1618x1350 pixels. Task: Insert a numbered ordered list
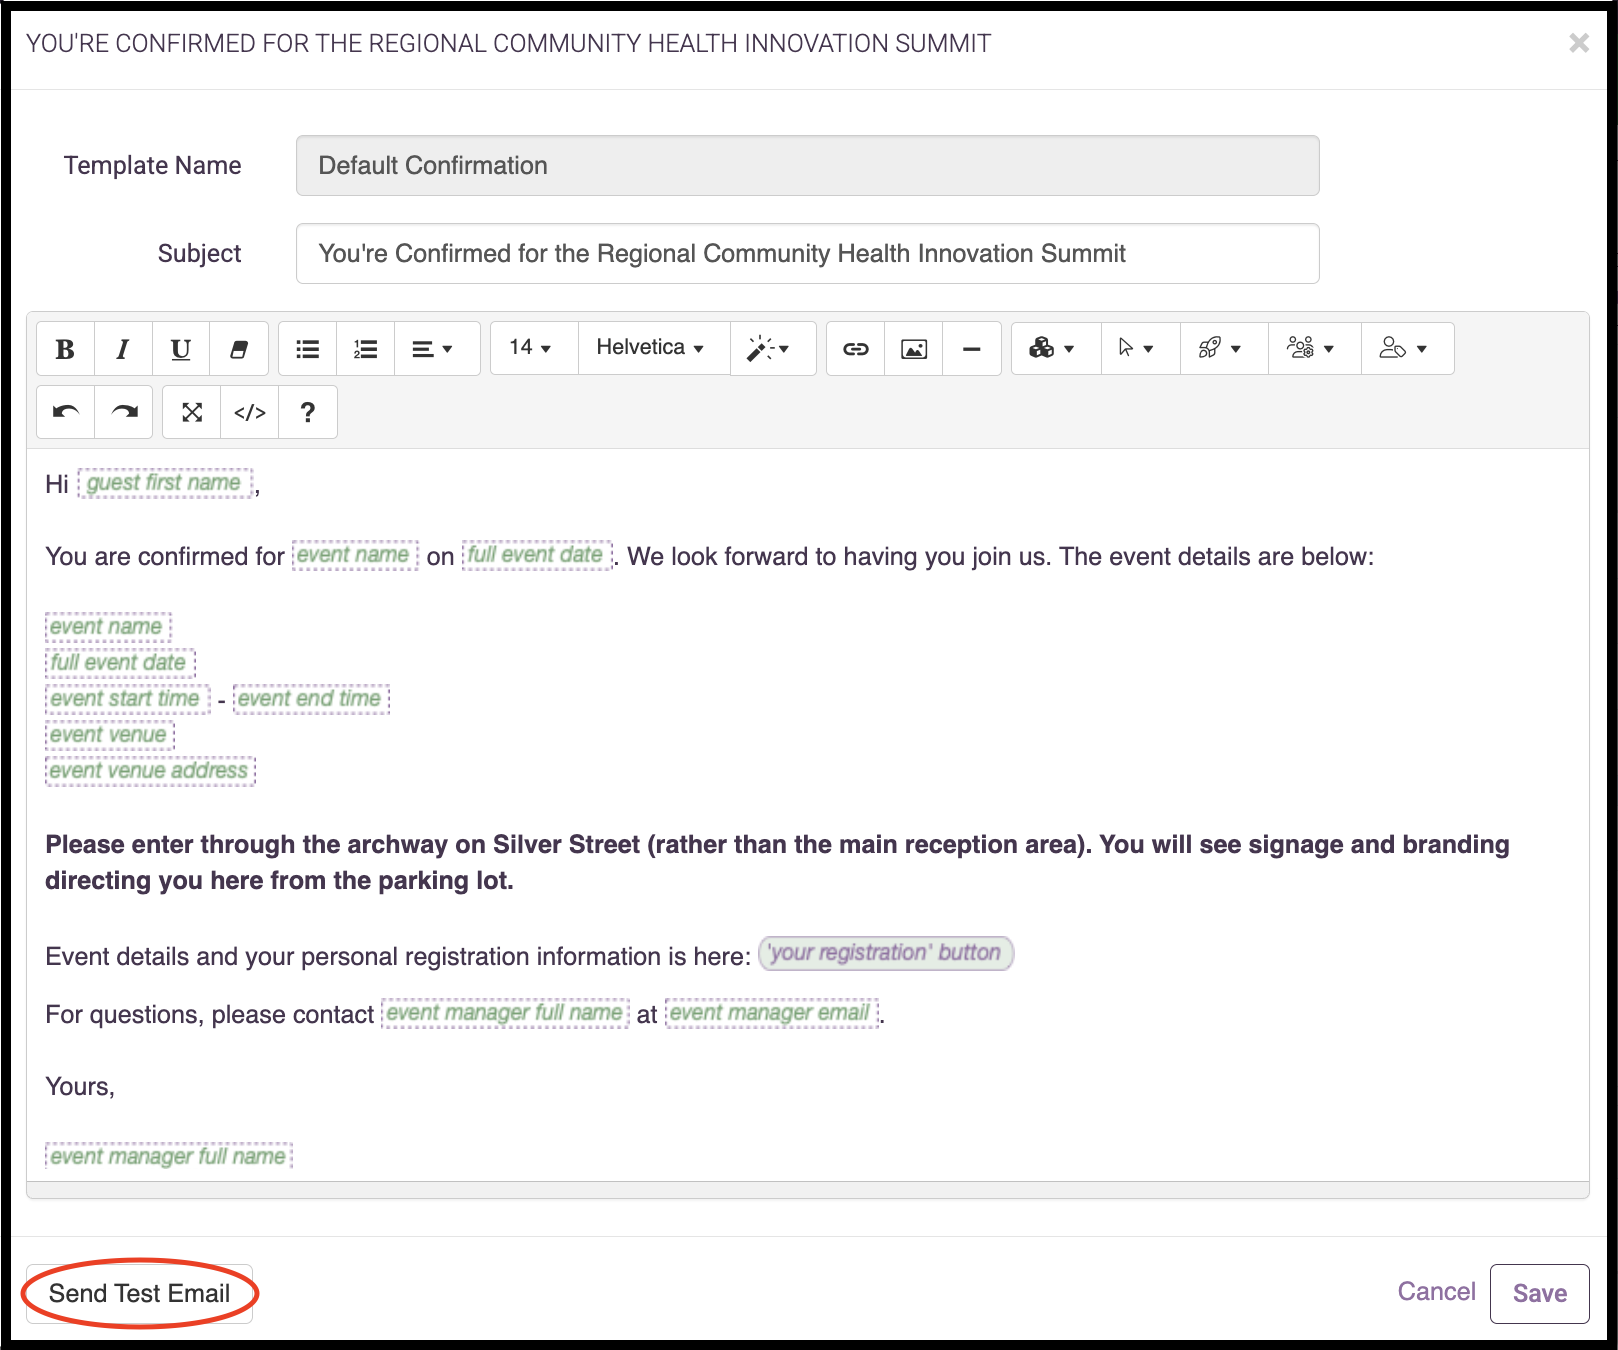click(x=366, y=349)
